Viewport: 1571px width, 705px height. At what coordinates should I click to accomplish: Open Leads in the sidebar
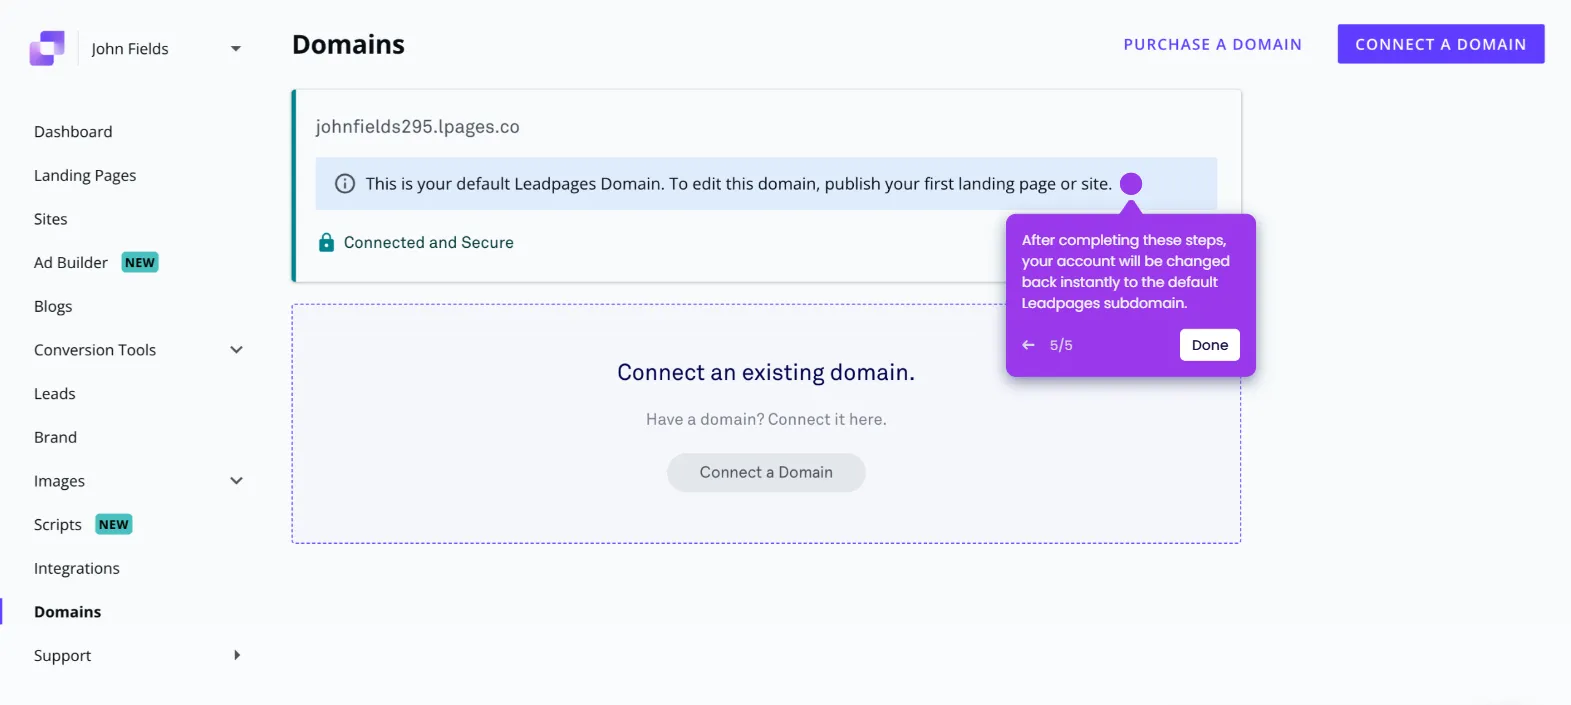tap(54, 394)
